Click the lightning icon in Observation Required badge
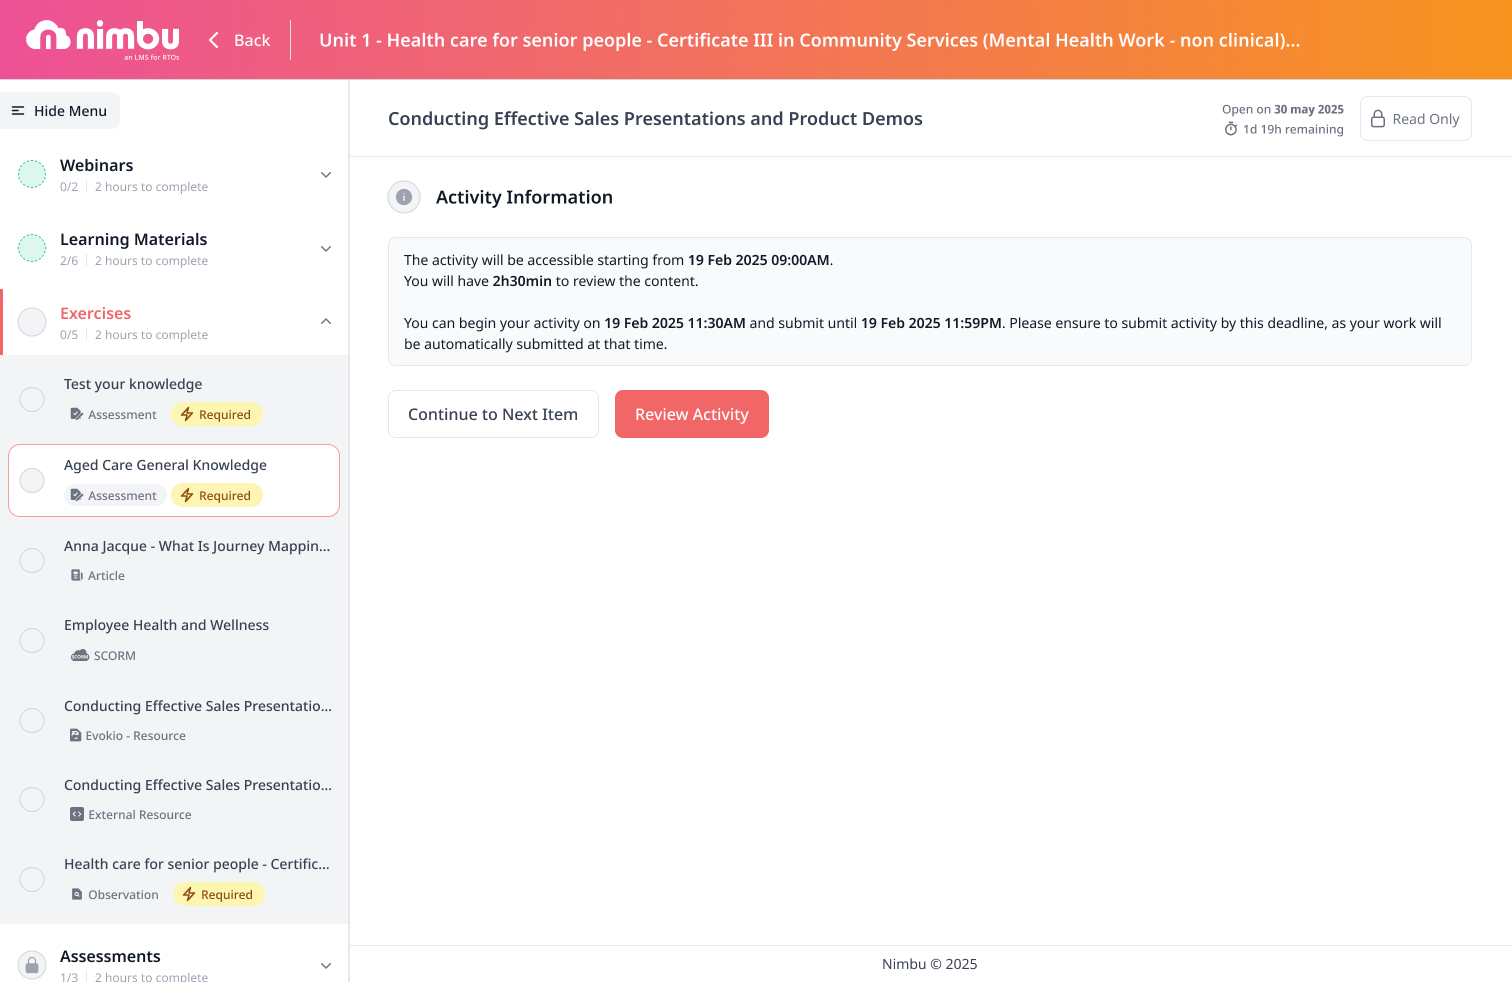Screen dimensions: 1512x982 point(189,894)
